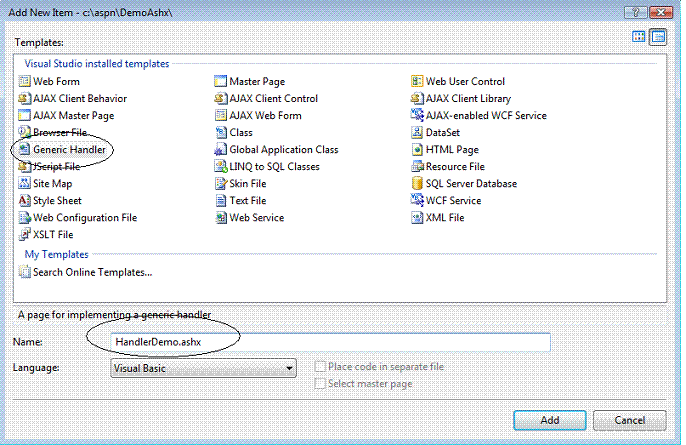Pick the DataSet template icon
Viewport: 686px width, 445px height.
pyautogui.click(x=417, y=132)
